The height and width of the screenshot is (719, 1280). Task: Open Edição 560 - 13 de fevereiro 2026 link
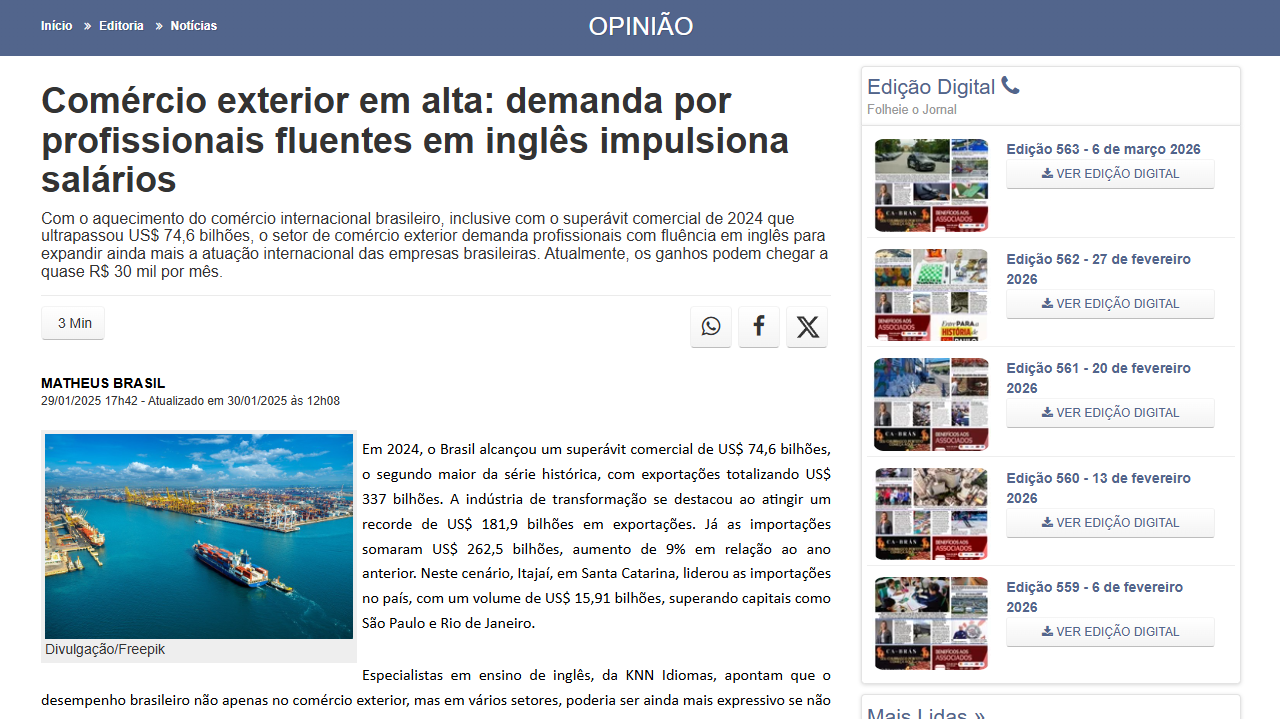(1099, 488)
